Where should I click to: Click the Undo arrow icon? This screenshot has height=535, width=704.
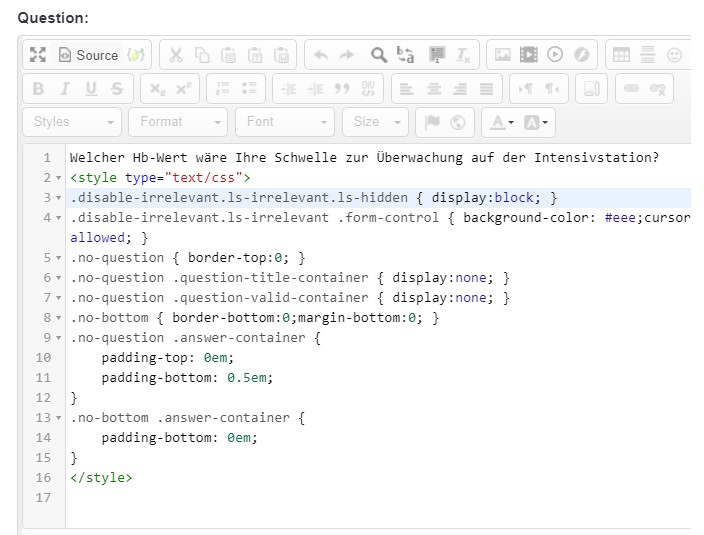click(x=319, y=55)
